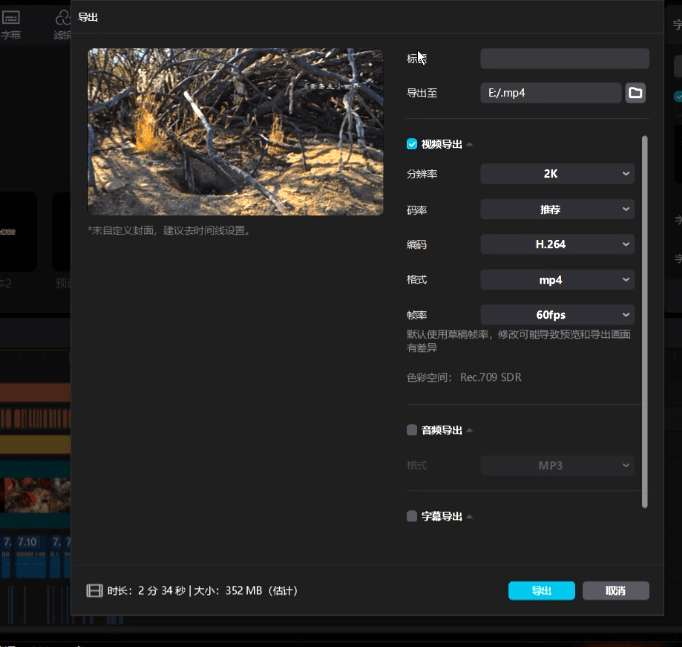Open the 格式 format dropdown showing mp4
The width and height of the screenshot is (682, 647).
click(557, 280)
